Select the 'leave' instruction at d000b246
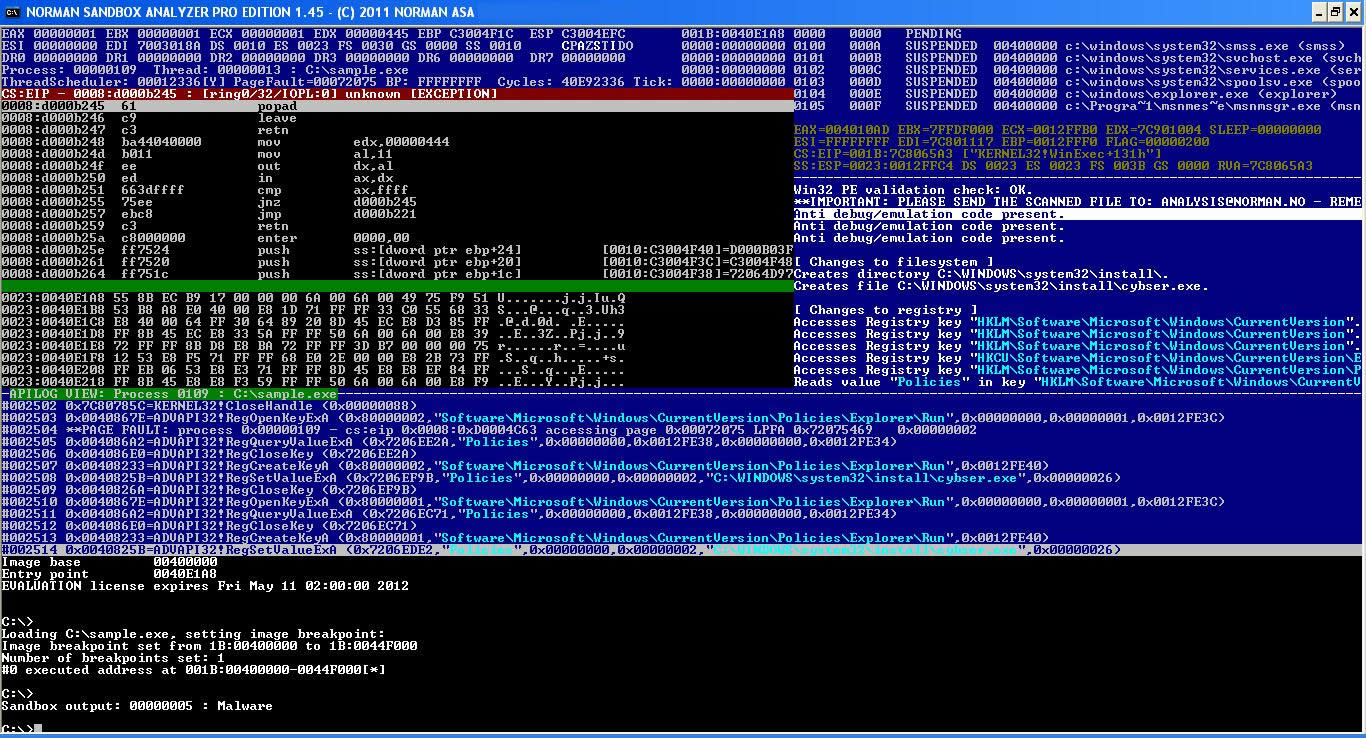This screenshot has height=738, width=1366. 397,118
